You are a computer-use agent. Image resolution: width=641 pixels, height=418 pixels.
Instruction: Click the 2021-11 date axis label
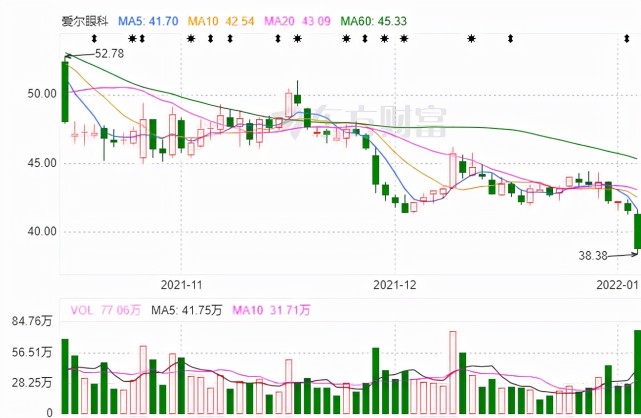pyautogui.click(x=182, y=285)
